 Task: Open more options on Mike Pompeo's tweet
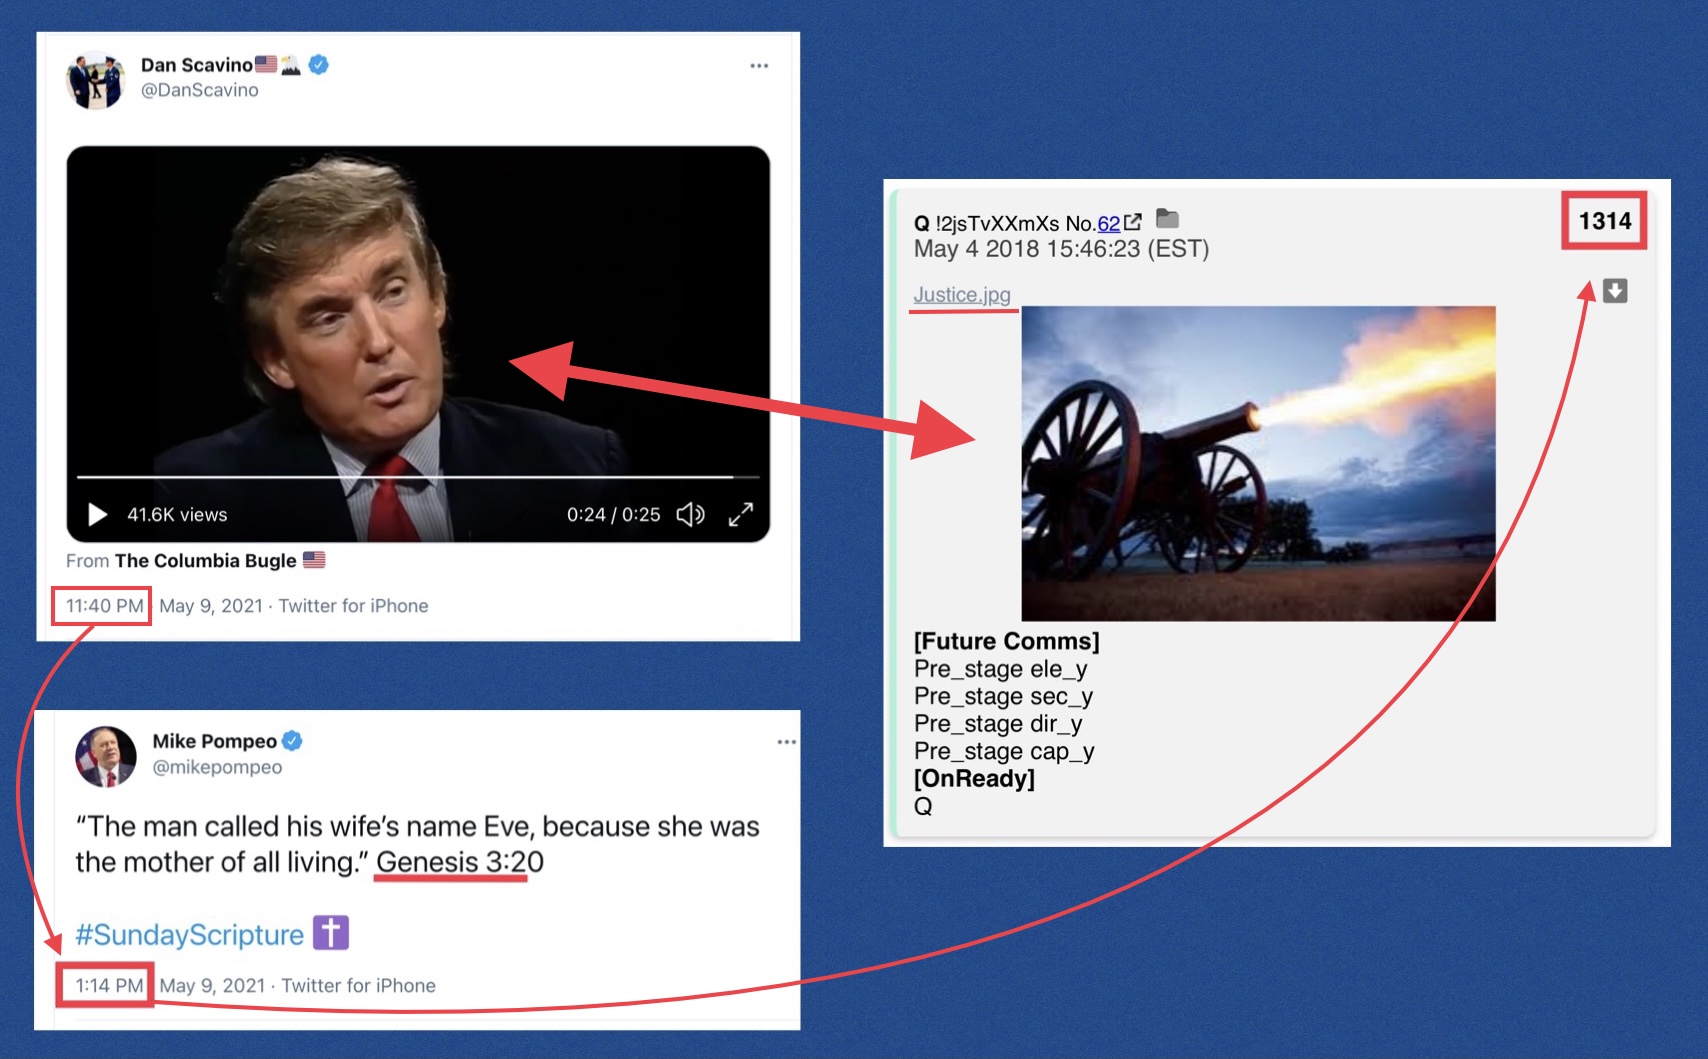coord(787,742)
